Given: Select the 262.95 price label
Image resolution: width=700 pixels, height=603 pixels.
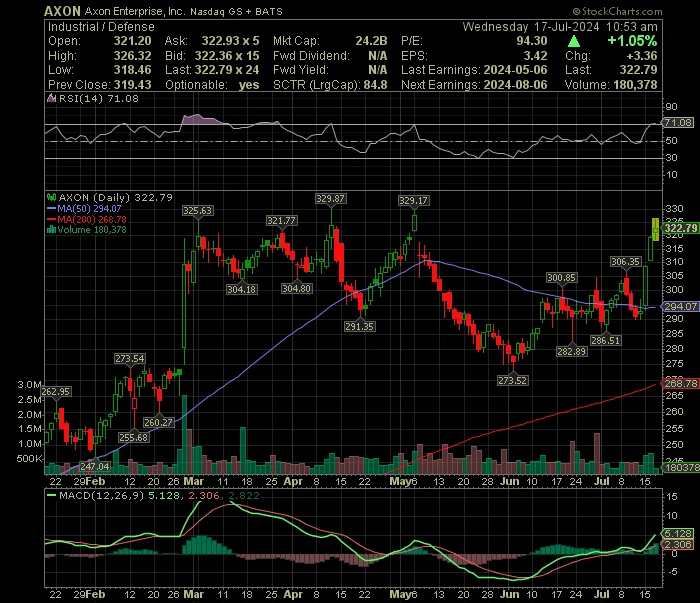Looking at the screenshot, I should [x=56, y=391].
